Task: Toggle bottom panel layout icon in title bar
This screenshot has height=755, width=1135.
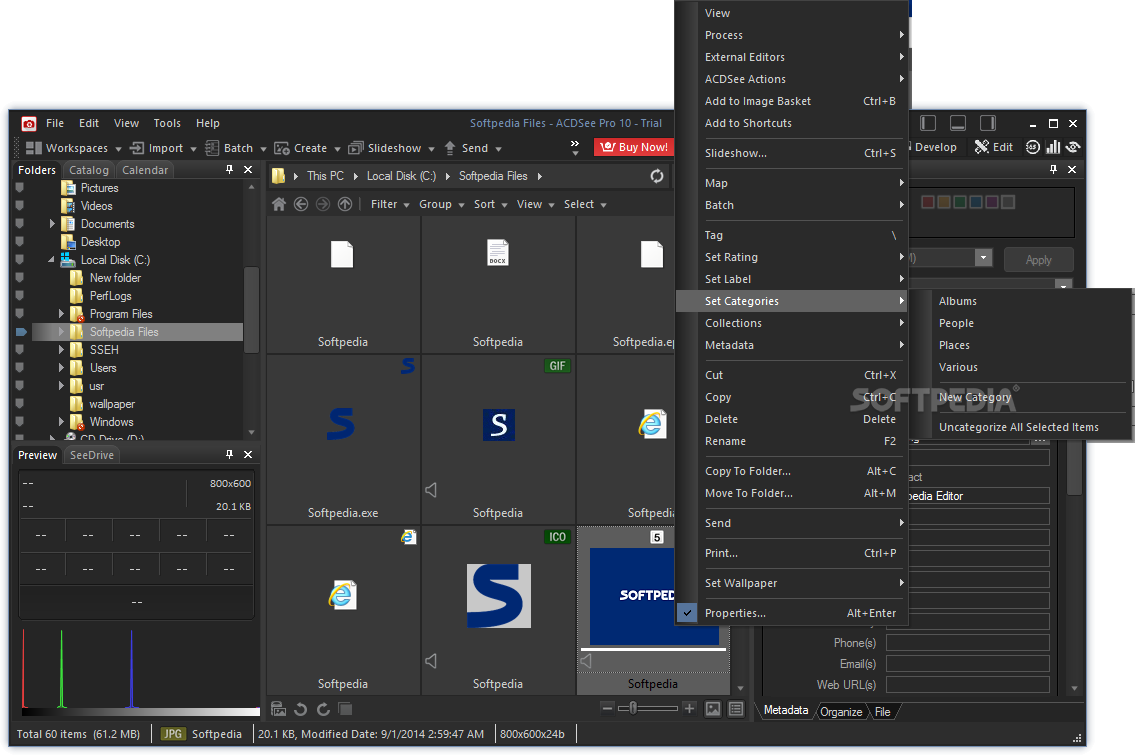Action: [958, 123]
